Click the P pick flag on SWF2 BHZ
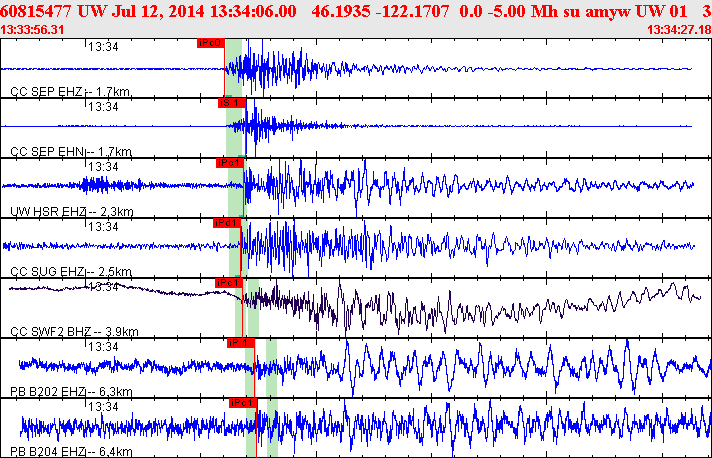 tap(229, 282)
